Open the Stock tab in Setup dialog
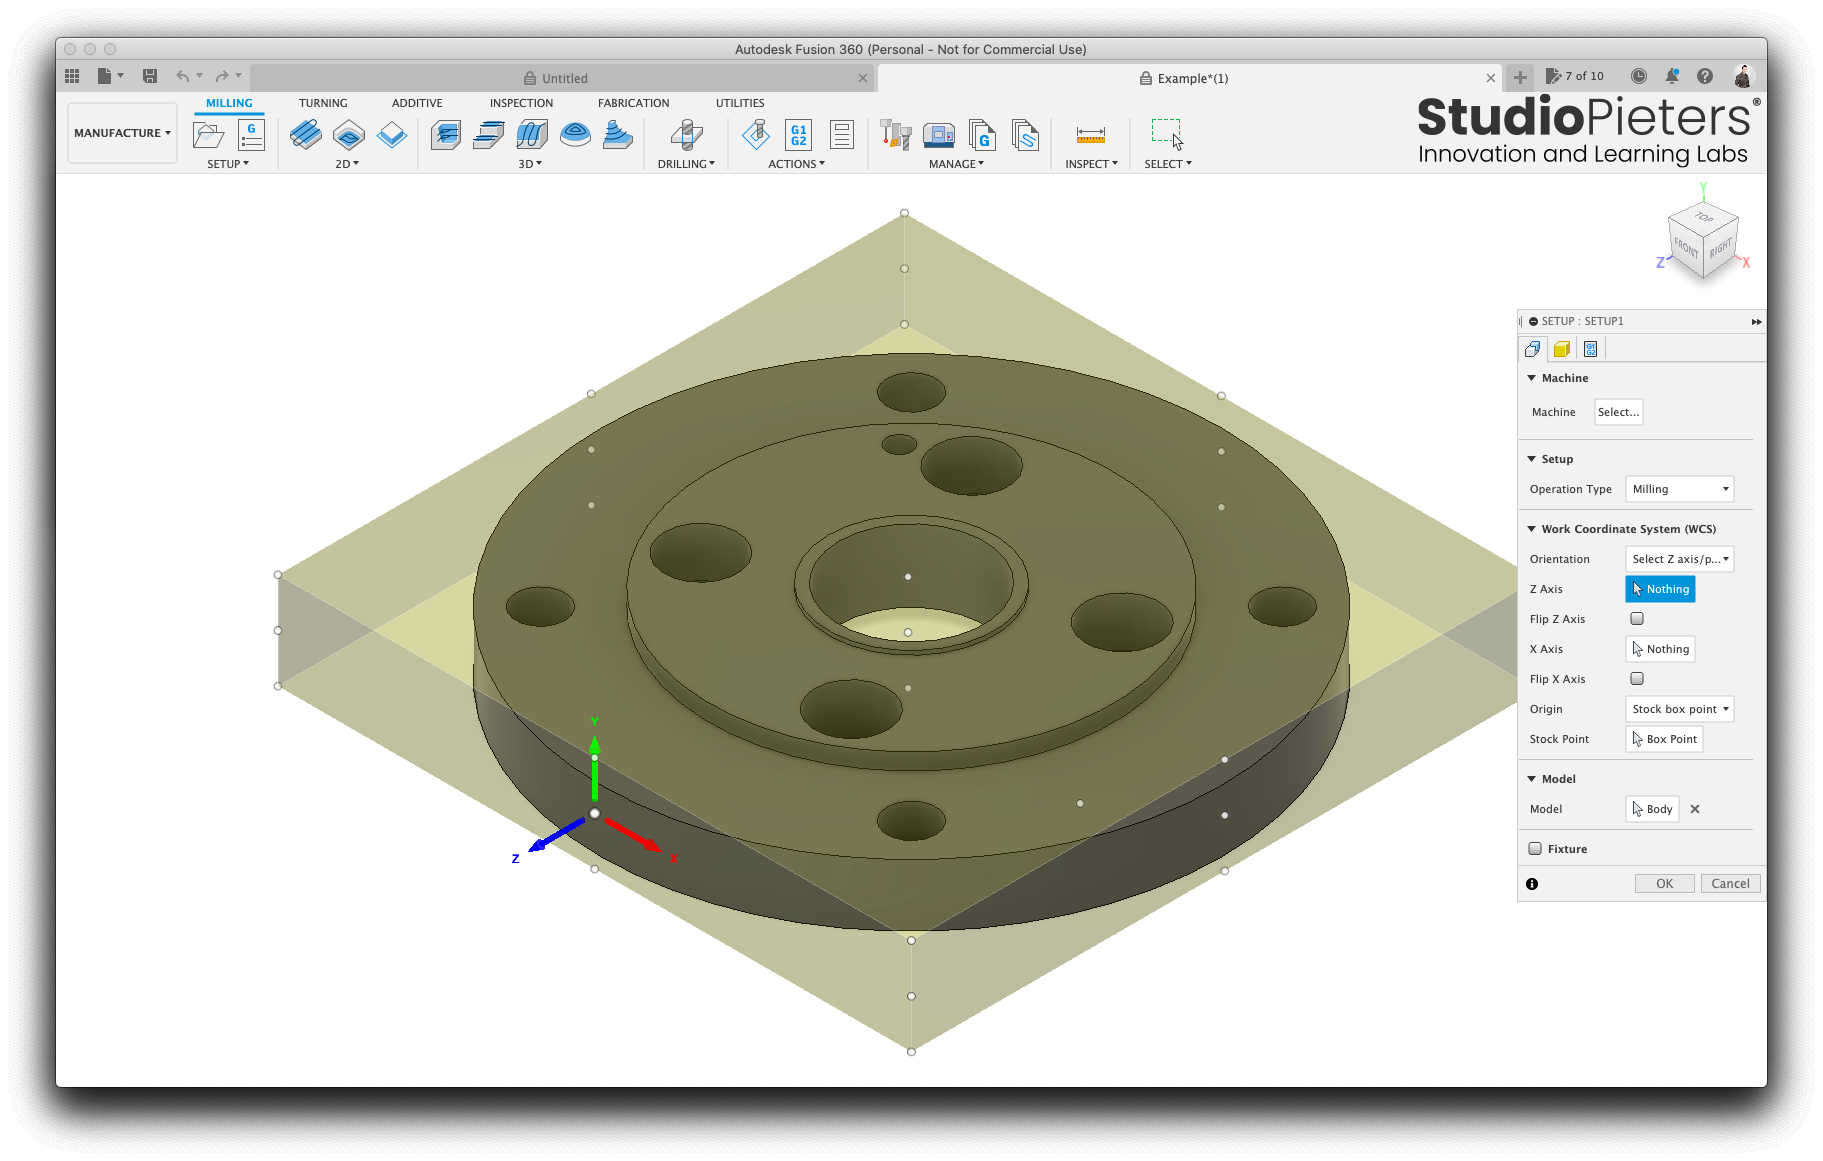 point(1561,349)
